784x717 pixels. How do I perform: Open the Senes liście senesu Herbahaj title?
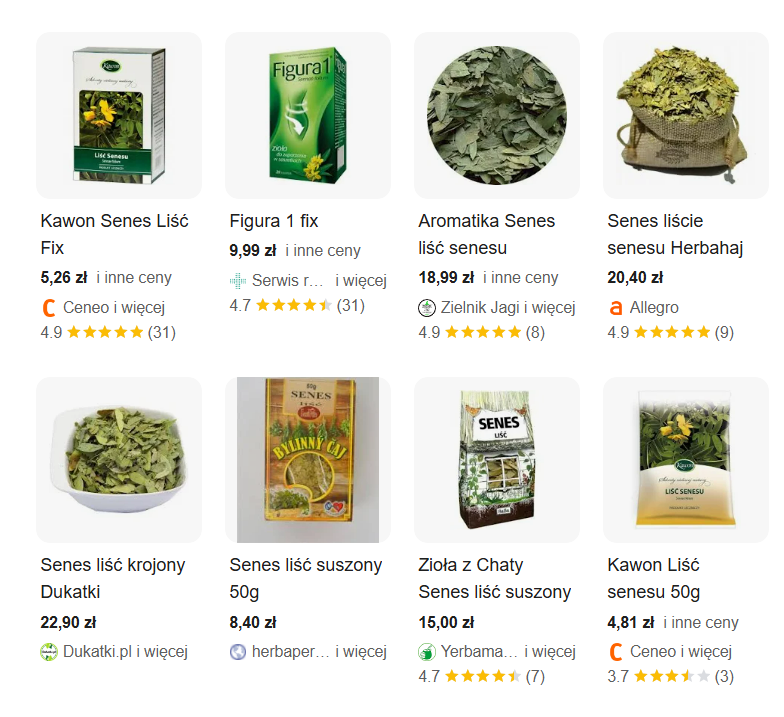(676, 234)
